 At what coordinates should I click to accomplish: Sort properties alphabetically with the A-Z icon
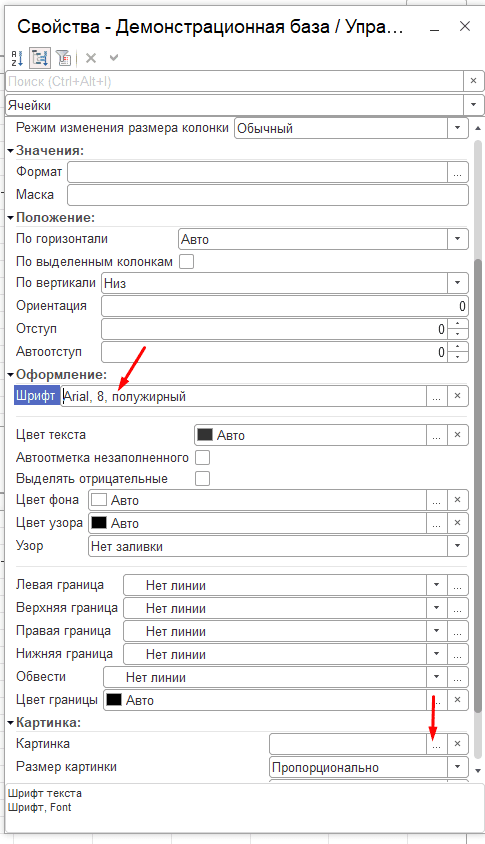17,58
